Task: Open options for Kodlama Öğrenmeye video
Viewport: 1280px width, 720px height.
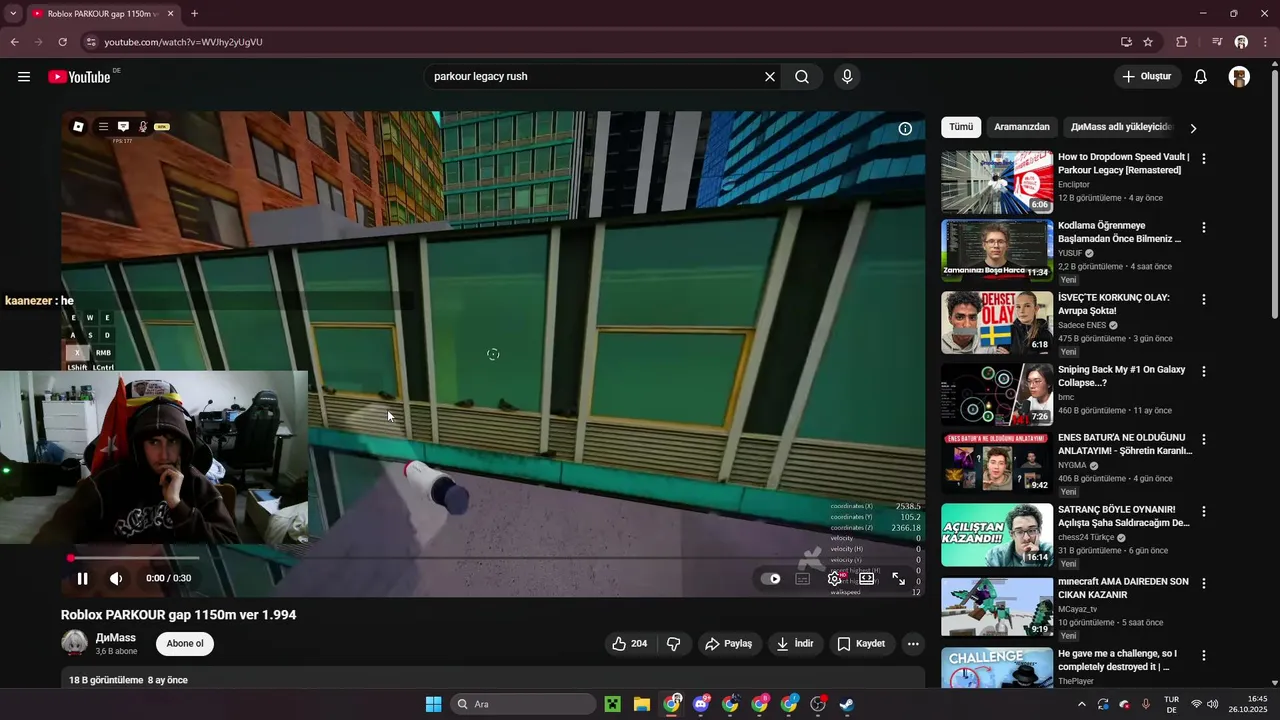Action: coord(1204,227)
